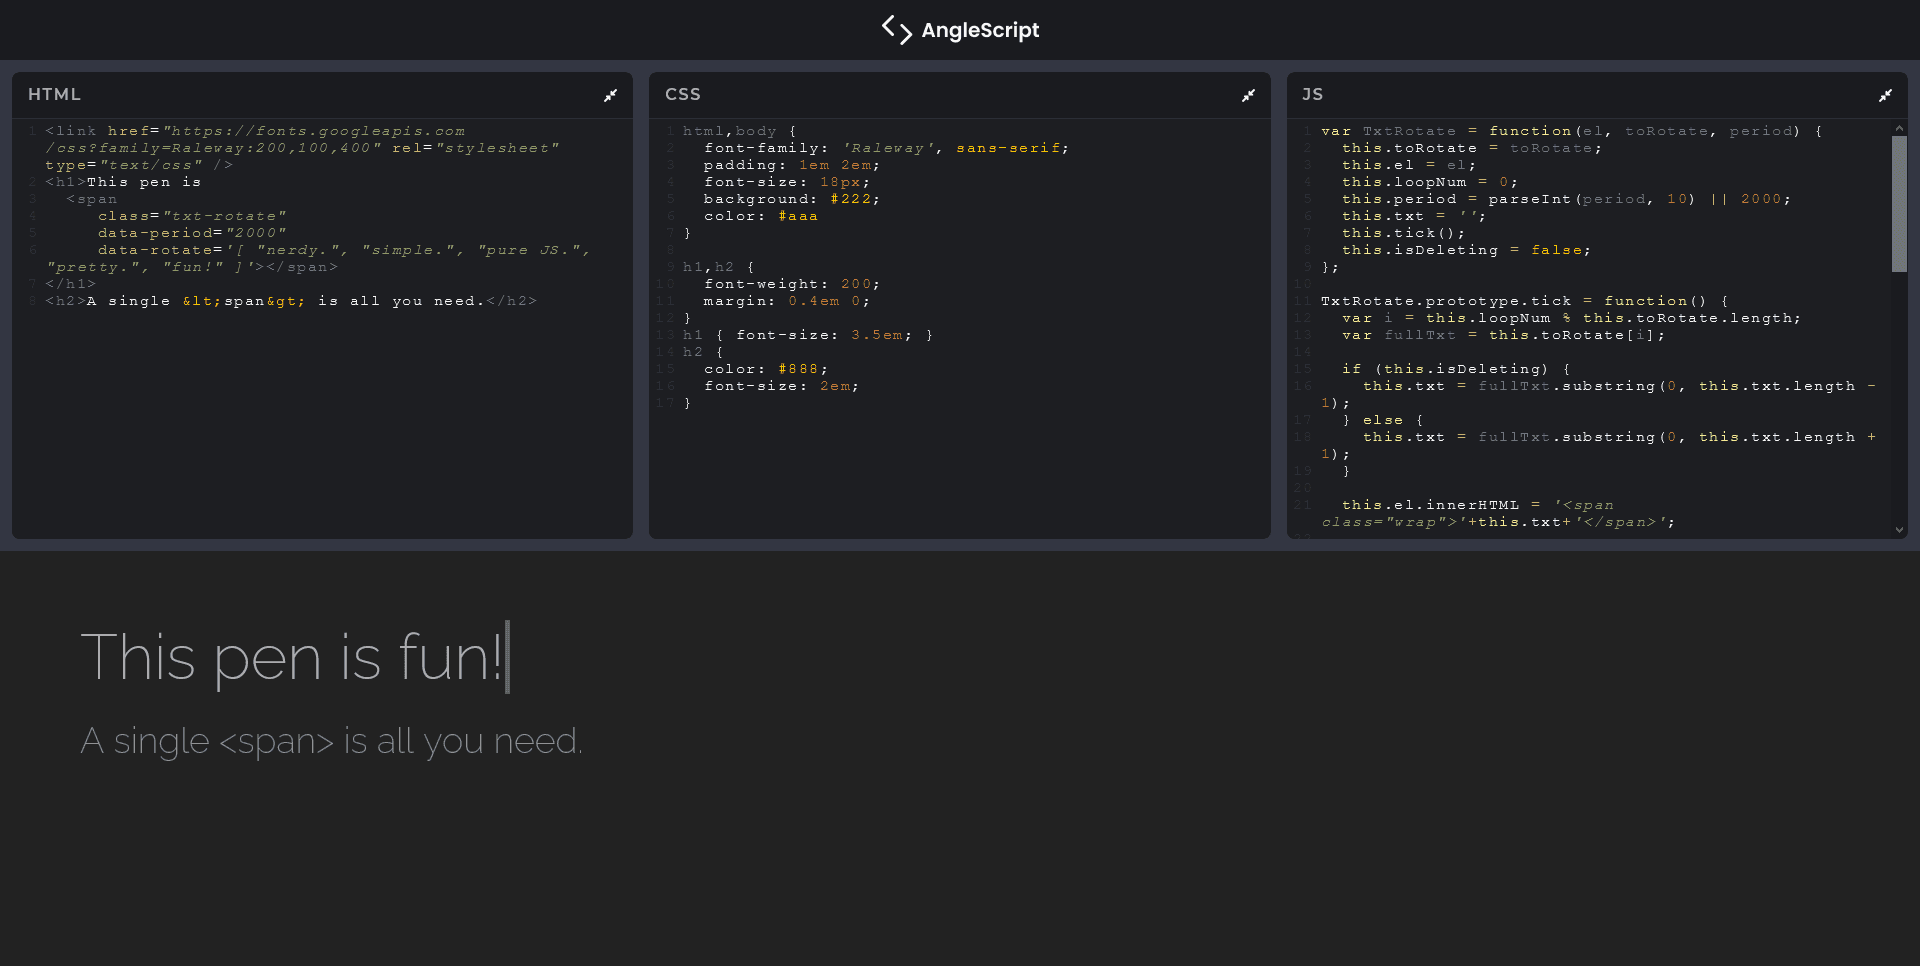The width and height of the screenshot is (1920, 966).
Task: Select the CSS panel header label
Action: pyautogui.click(x=683, y=94)
